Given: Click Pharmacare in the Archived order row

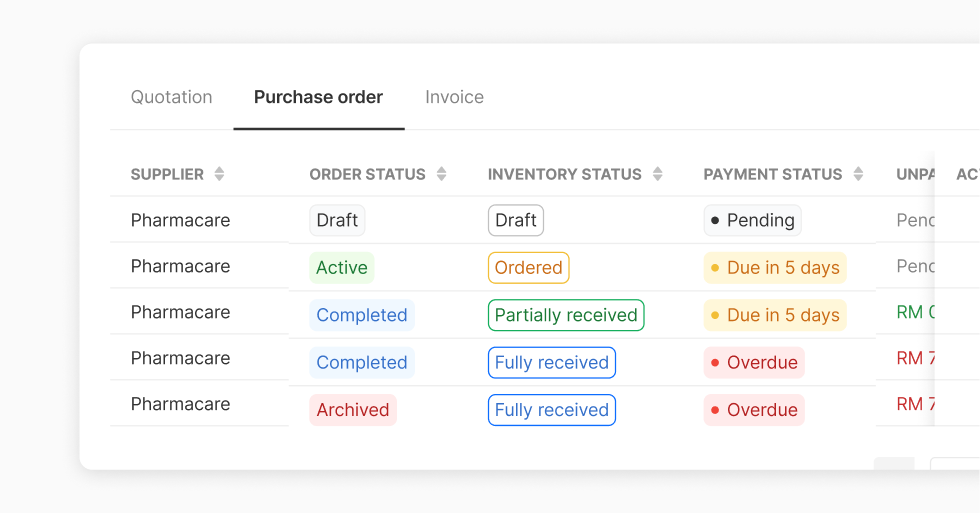Looking at the screenshot, I should point(180,404).
